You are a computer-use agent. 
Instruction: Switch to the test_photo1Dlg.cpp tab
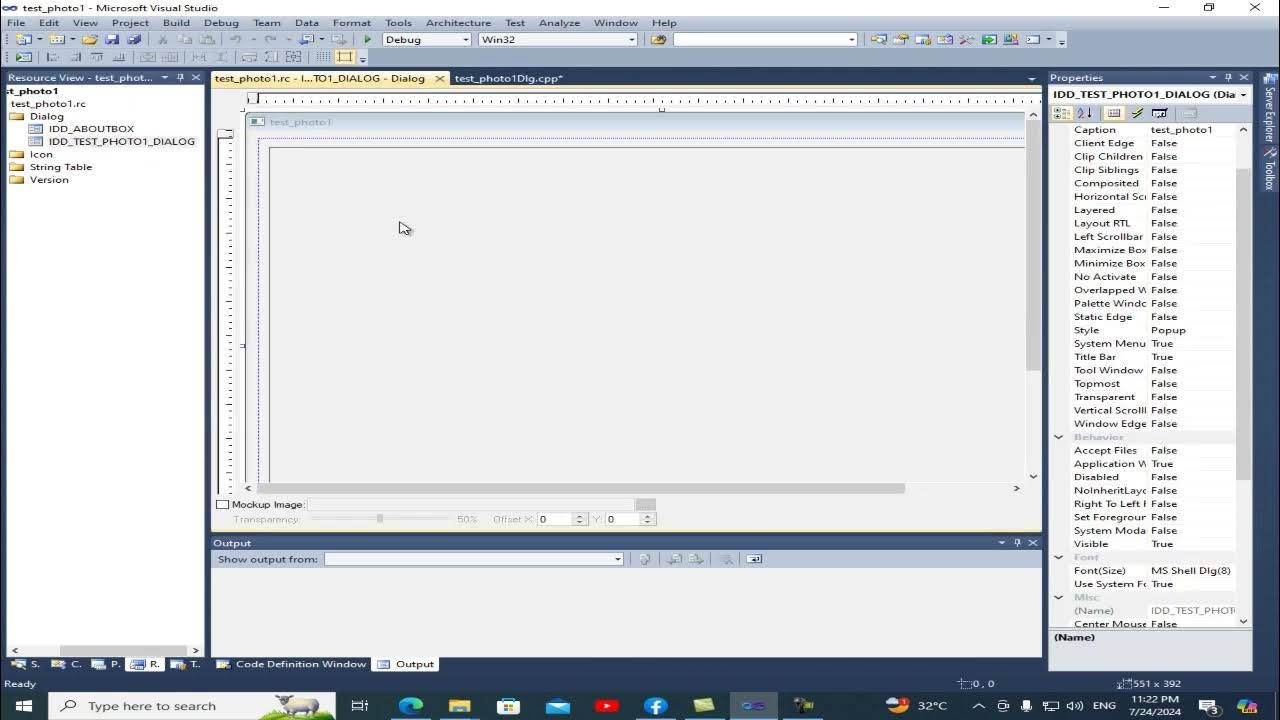click(x=508, y=78)
